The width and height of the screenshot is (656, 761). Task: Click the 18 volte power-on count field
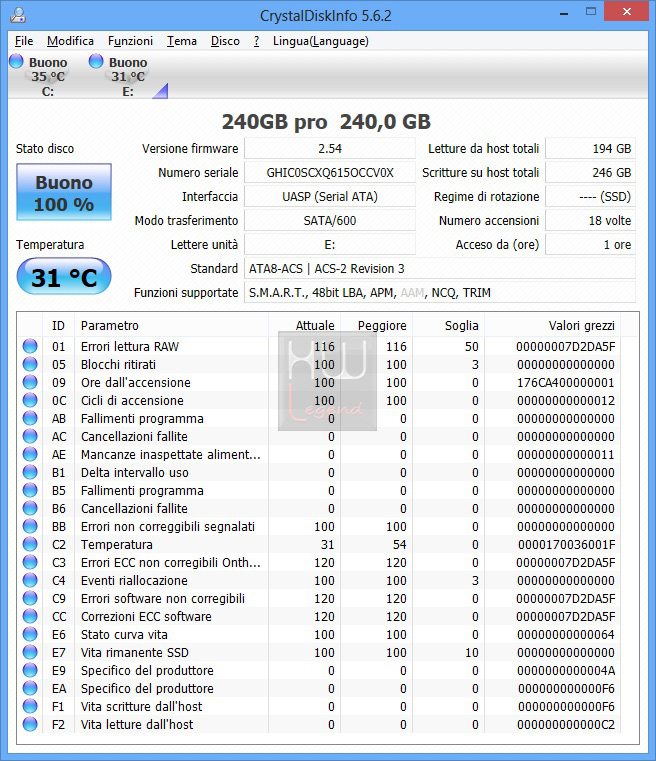pyautogui.click(x=590, y=220)
